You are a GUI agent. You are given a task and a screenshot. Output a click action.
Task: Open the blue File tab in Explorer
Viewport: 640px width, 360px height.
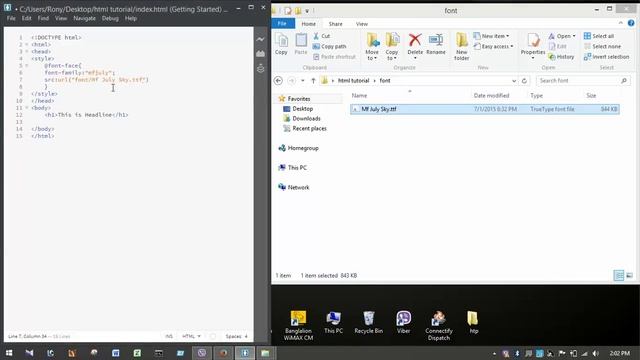(x=282, y=24)
